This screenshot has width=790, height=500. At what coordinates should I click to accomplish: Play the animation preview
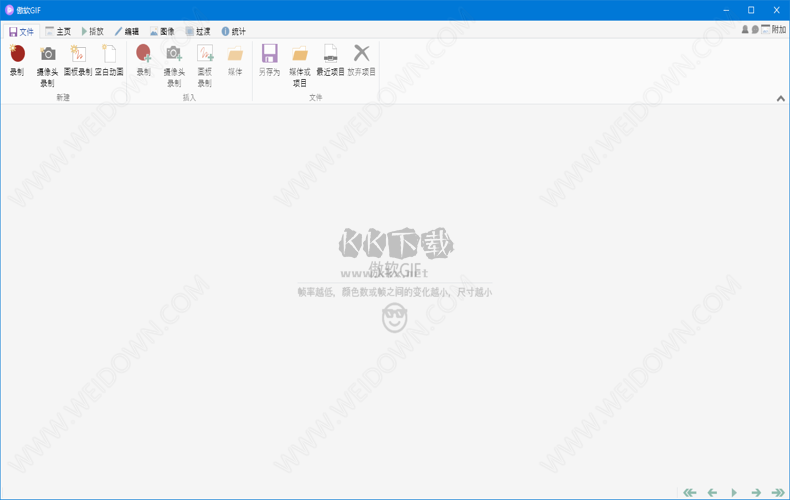pos(734,492)
